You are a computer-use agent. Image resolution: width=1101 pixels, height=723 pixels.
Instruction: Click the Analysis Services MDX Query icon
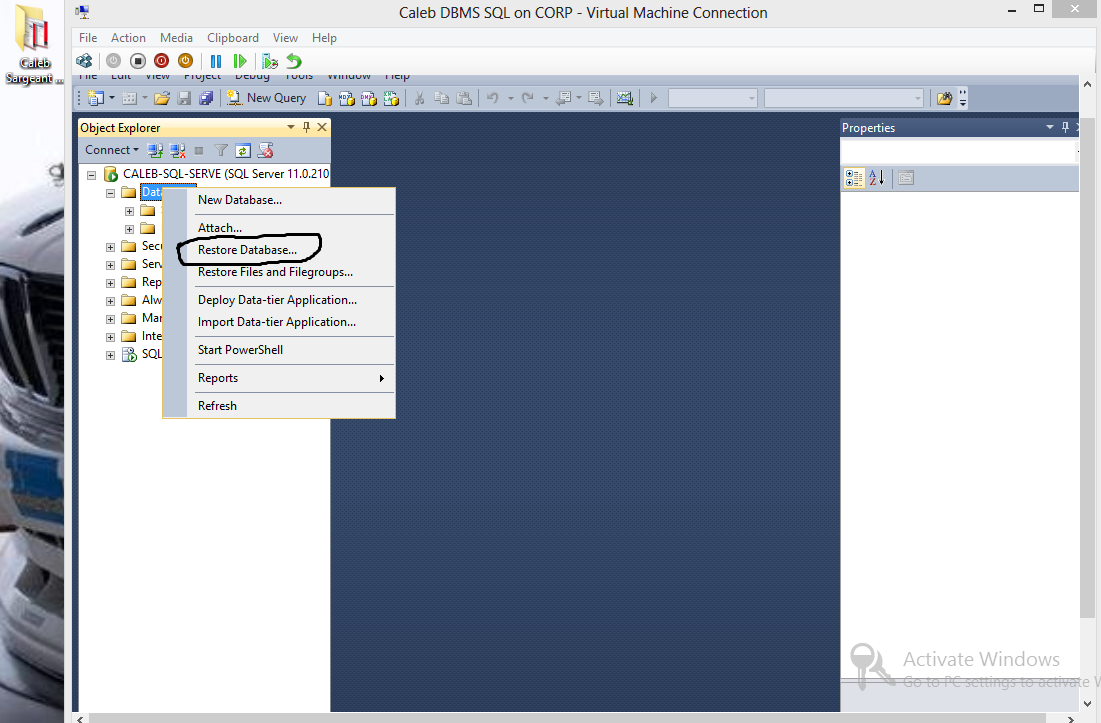pos(347,98)
